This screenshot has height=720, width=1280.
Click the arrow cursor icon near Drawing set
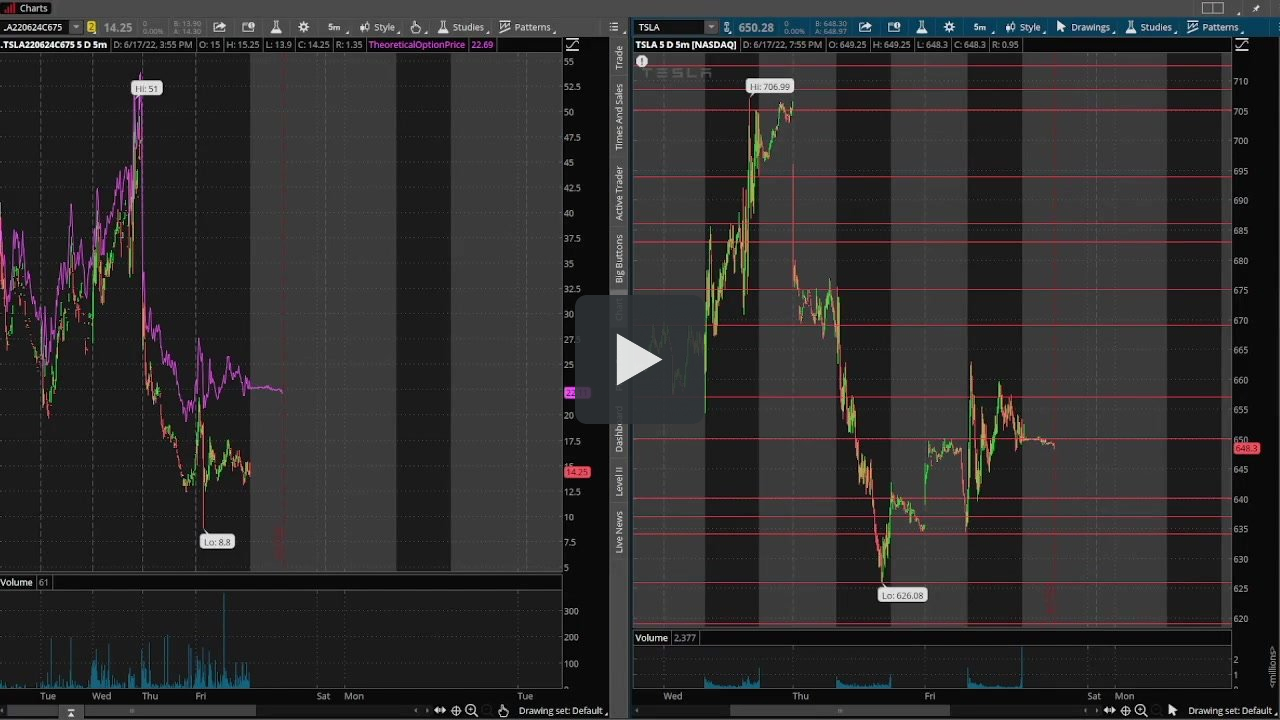click(1173, 710)
